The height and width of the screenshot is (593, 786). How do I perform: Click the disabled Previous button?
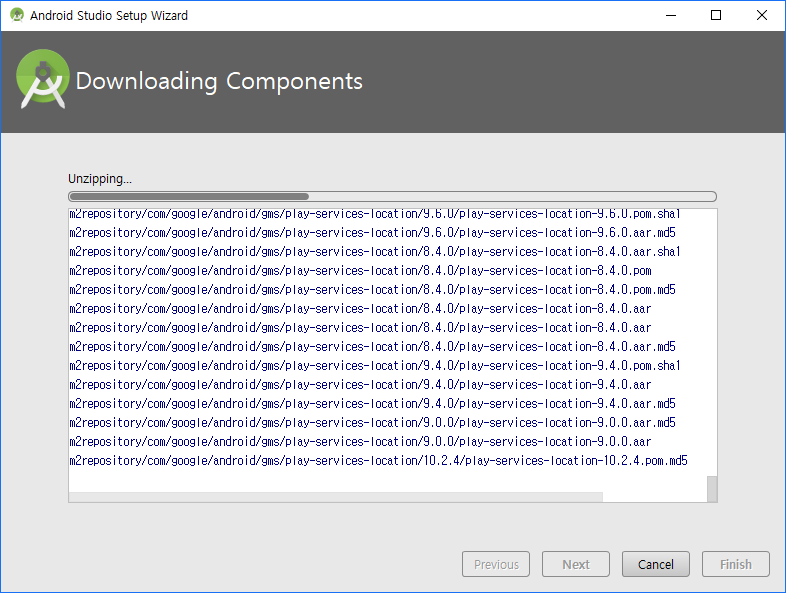pyautogui.click(x=496, y=564)
